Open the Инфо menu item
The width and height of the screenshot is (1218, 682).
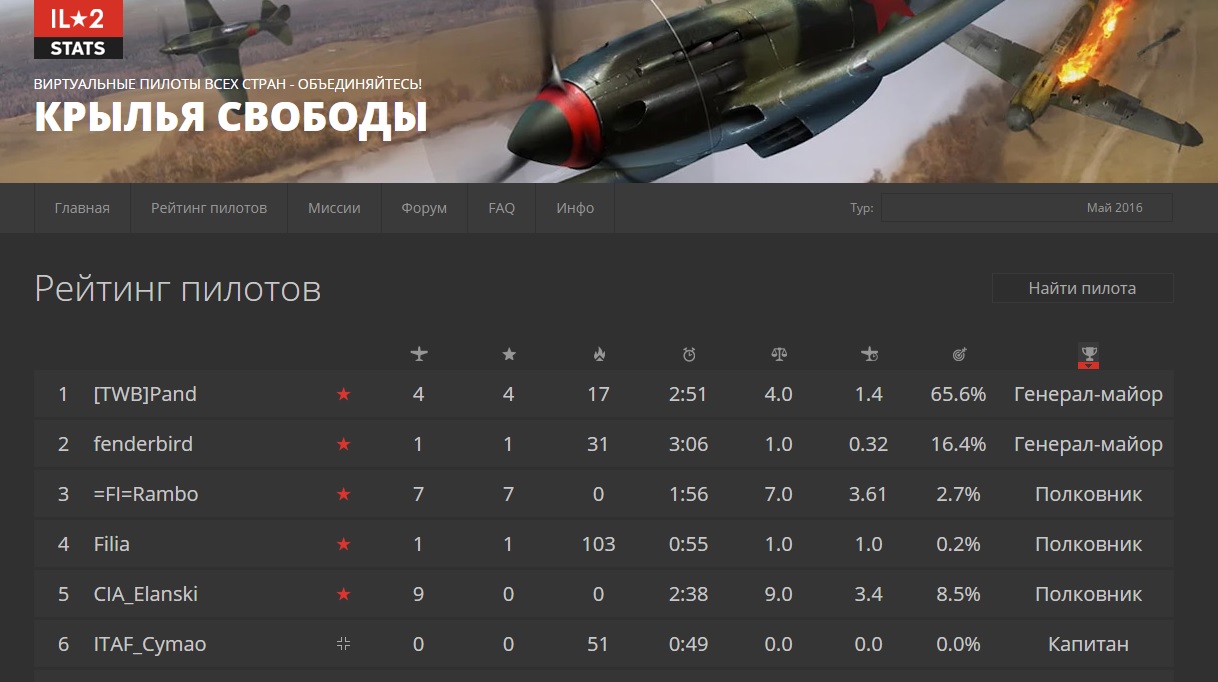tap(575, 208)
